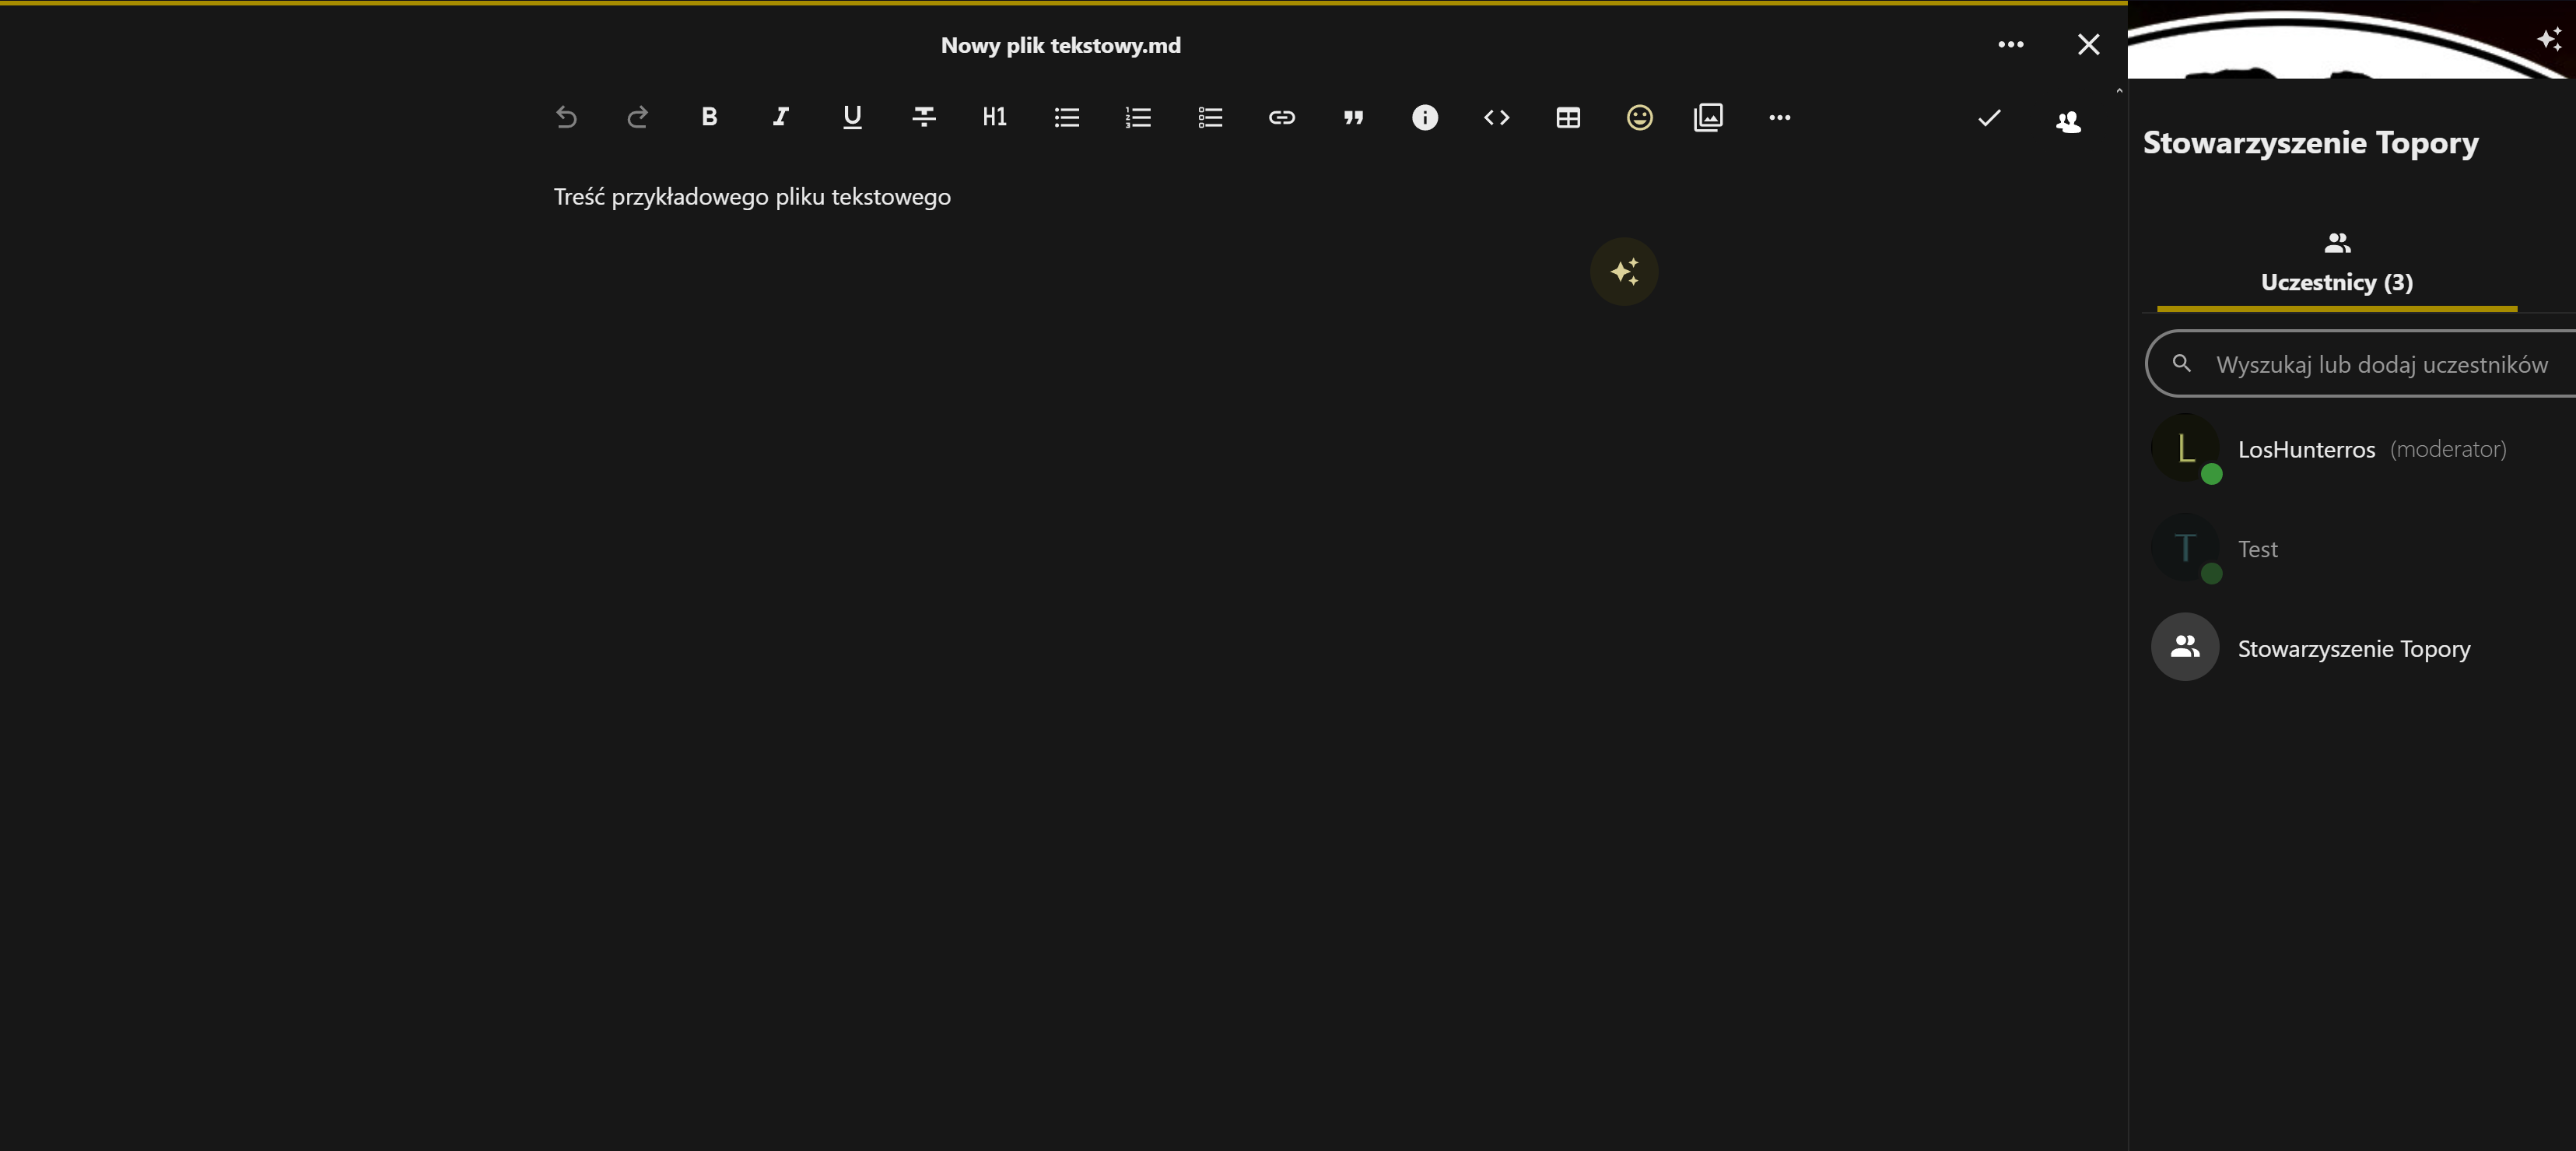Toggle bold formatting
Image resolution: width=2576 pixels, height=1151 pixels.
709,118
